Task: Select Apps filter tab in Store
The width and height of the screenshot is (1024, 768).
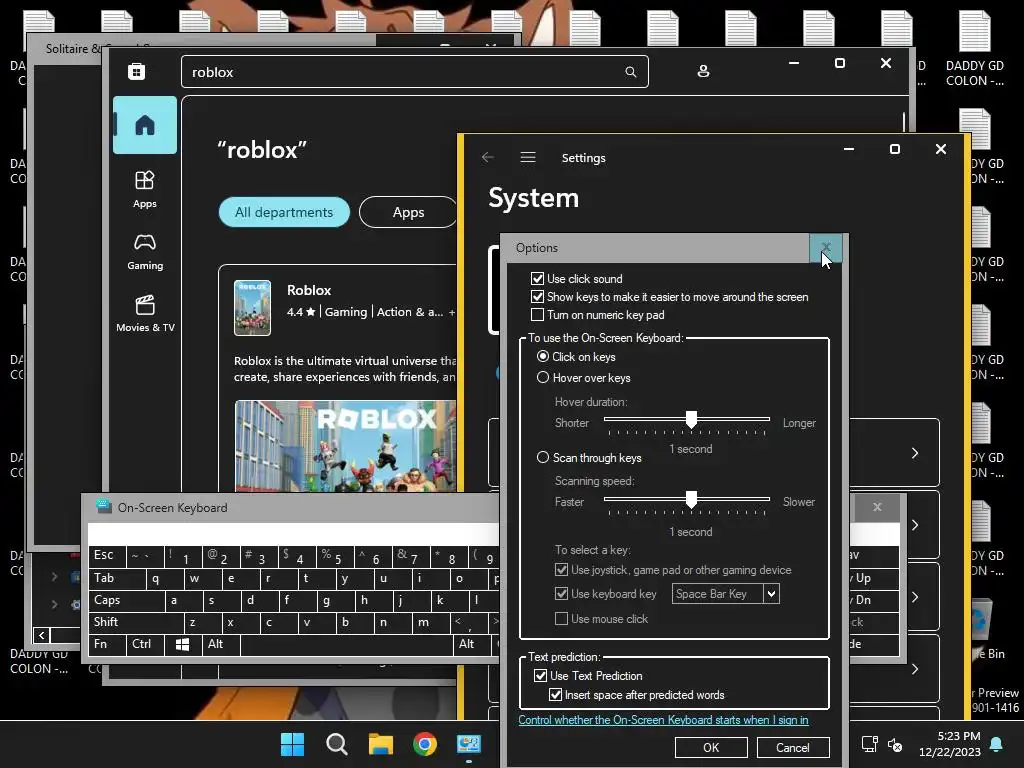Action: [408, 212]
